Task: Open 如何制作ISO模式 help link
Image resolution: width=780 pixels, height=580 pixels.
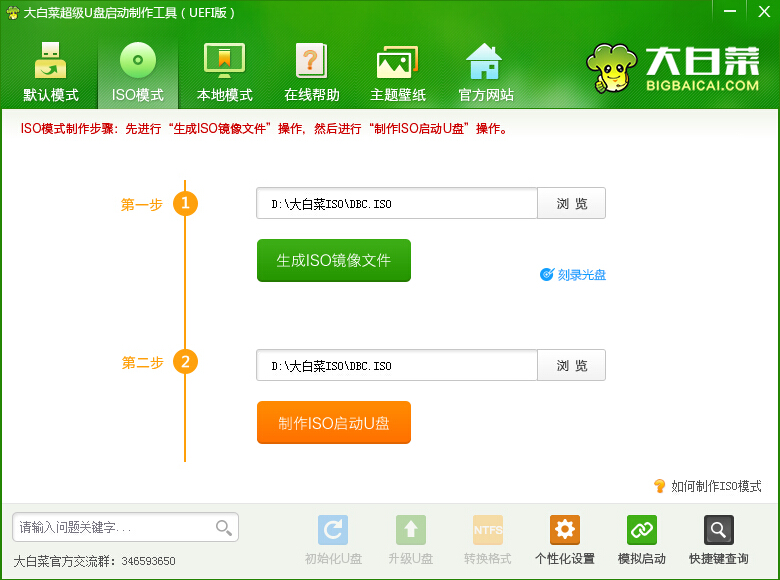Action: (x=707, y=486)
